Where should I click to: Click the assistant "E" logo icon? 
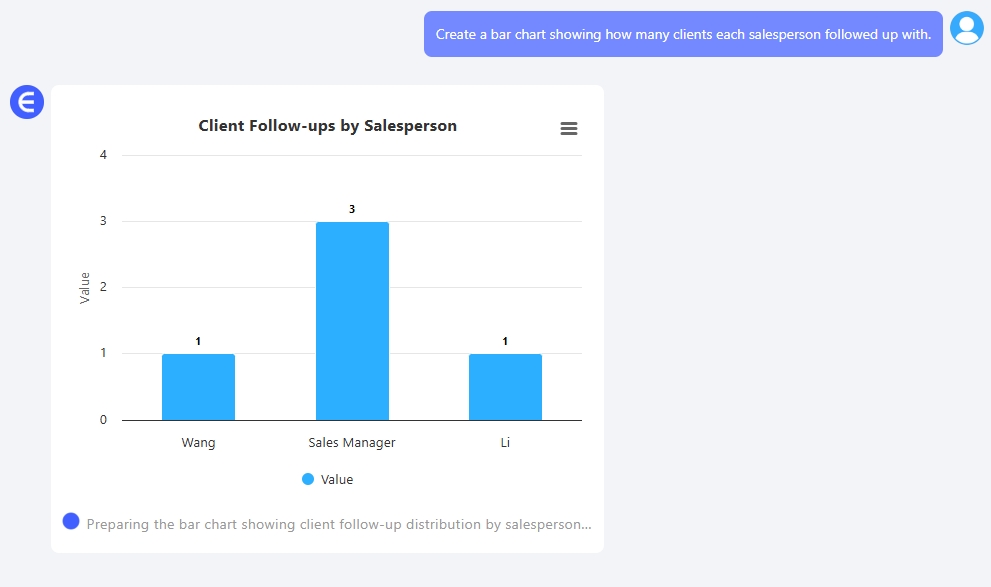tap(27, 102)
